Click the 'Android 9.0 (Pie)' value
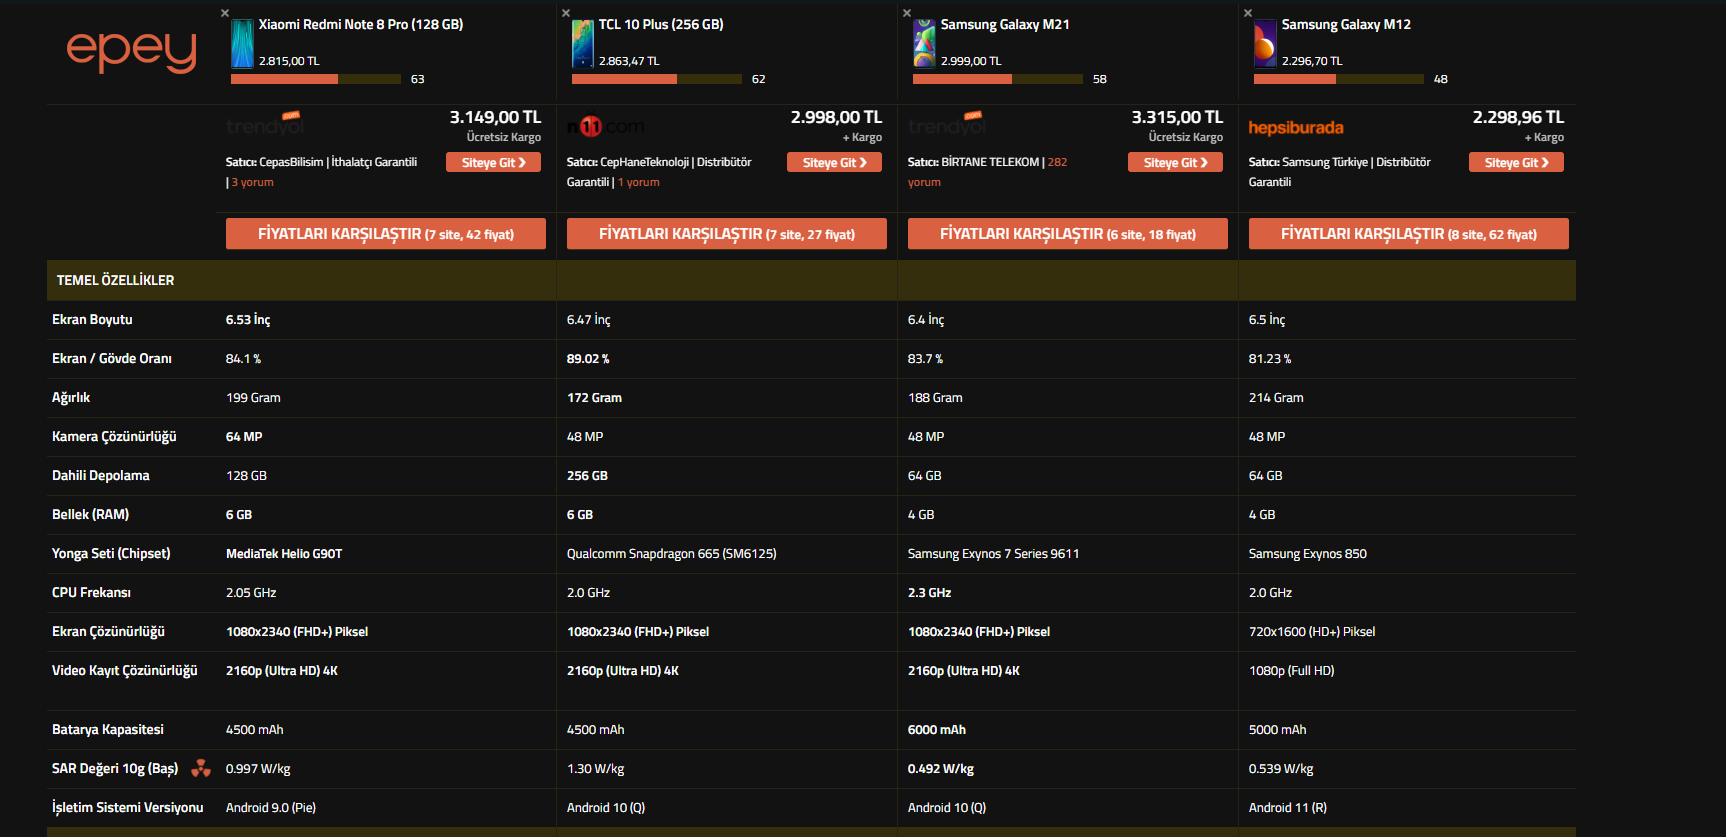 (x=271, y=807)
